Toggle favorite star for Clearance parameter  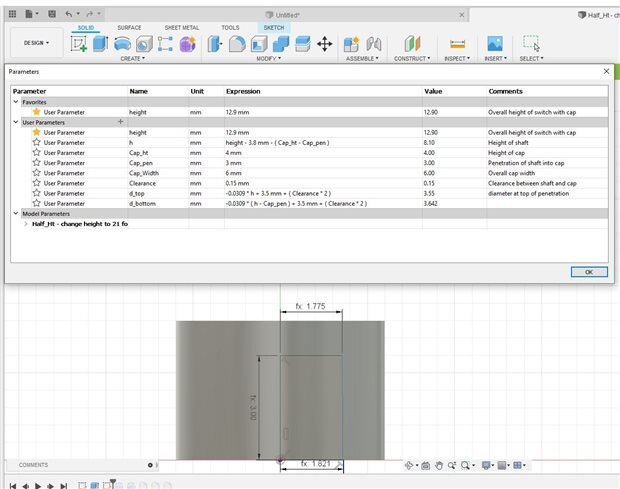click(37, 183)
